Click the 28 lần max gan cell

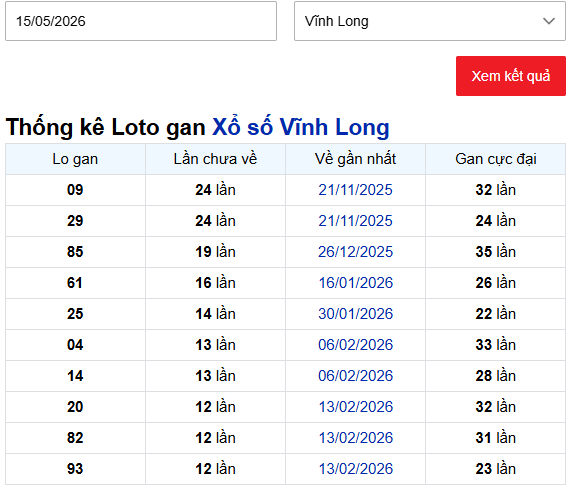coord(495,376)
